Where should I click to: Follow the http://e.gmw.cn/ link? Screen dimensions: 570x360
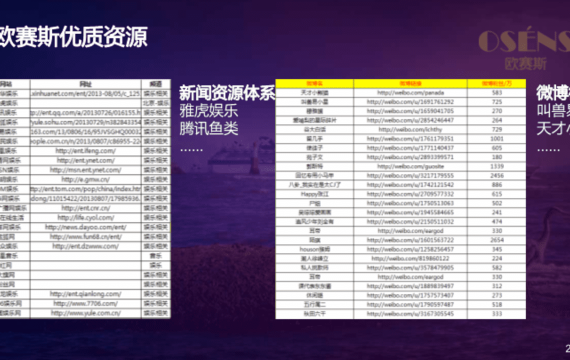pos(86,179)
